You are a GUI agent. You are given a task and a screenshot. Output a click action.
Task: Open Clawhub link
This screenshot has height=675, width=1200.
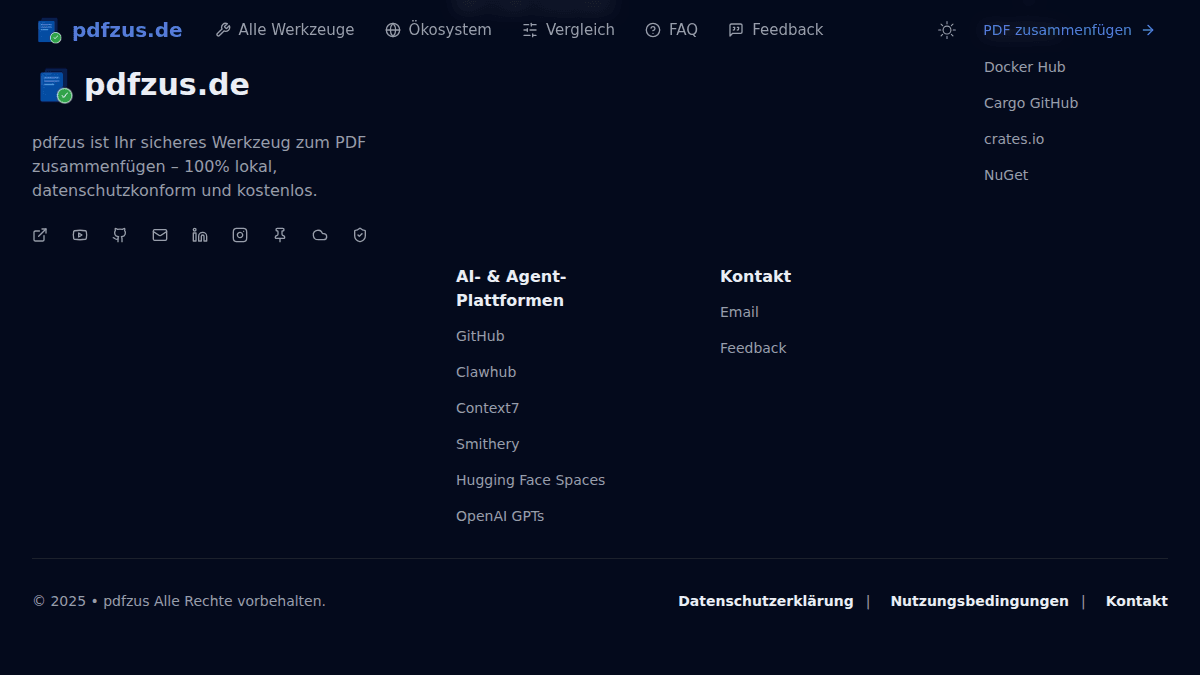(486, 372)
